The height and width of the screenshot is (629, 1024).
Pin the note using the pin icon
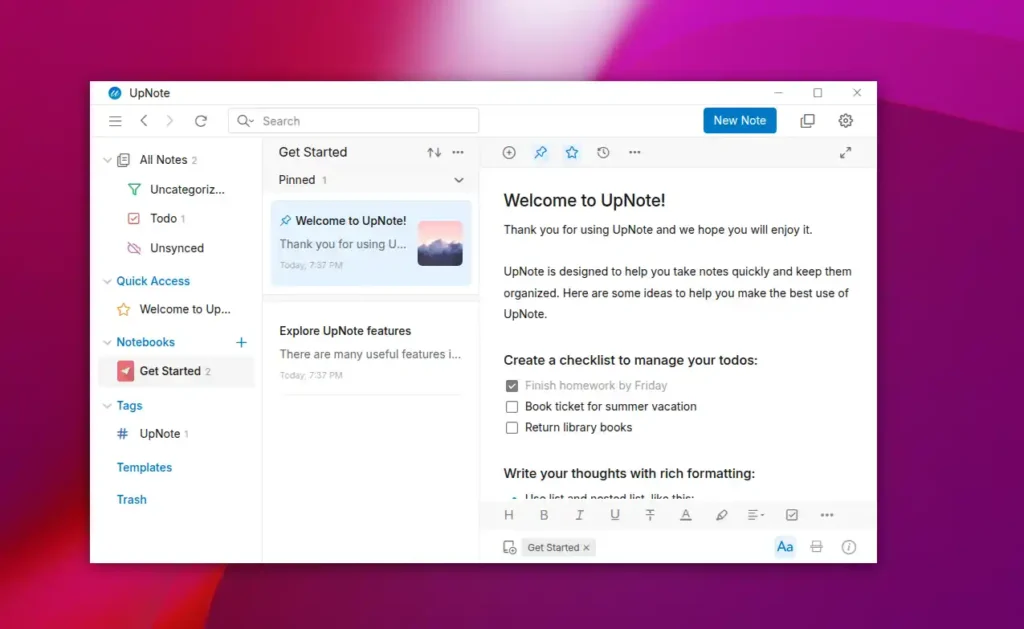pyautogui.click(x=540, y=153)
